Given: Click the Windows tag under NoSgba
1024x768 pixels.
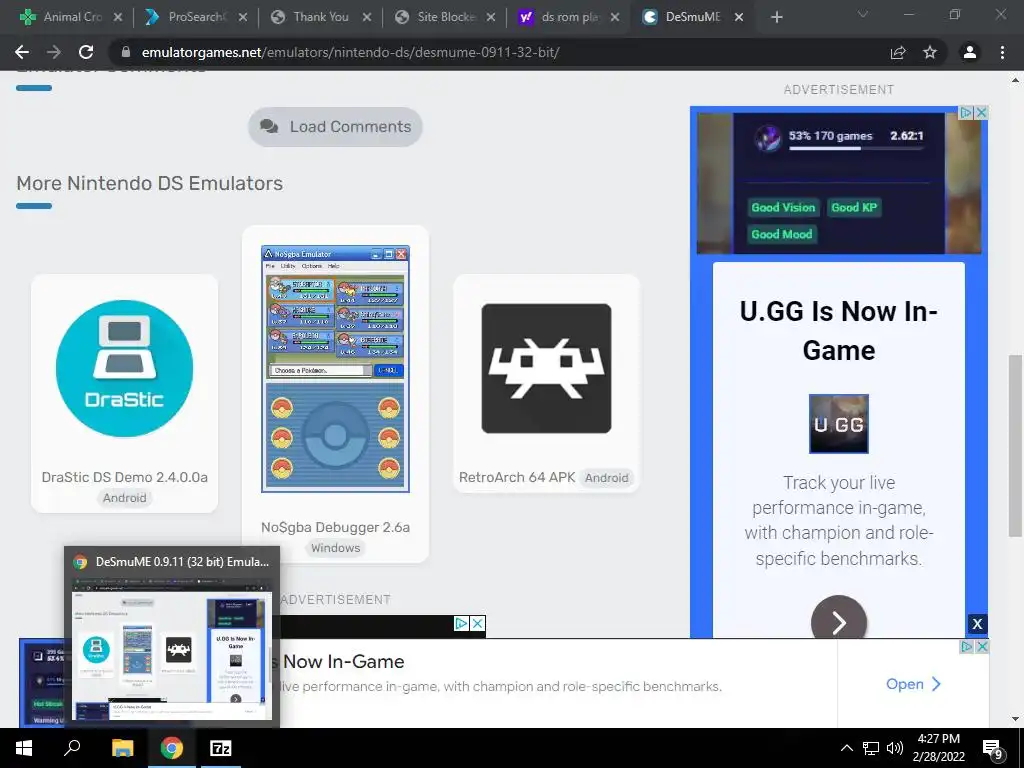Looking at the screenshot, I should (335, 548).
